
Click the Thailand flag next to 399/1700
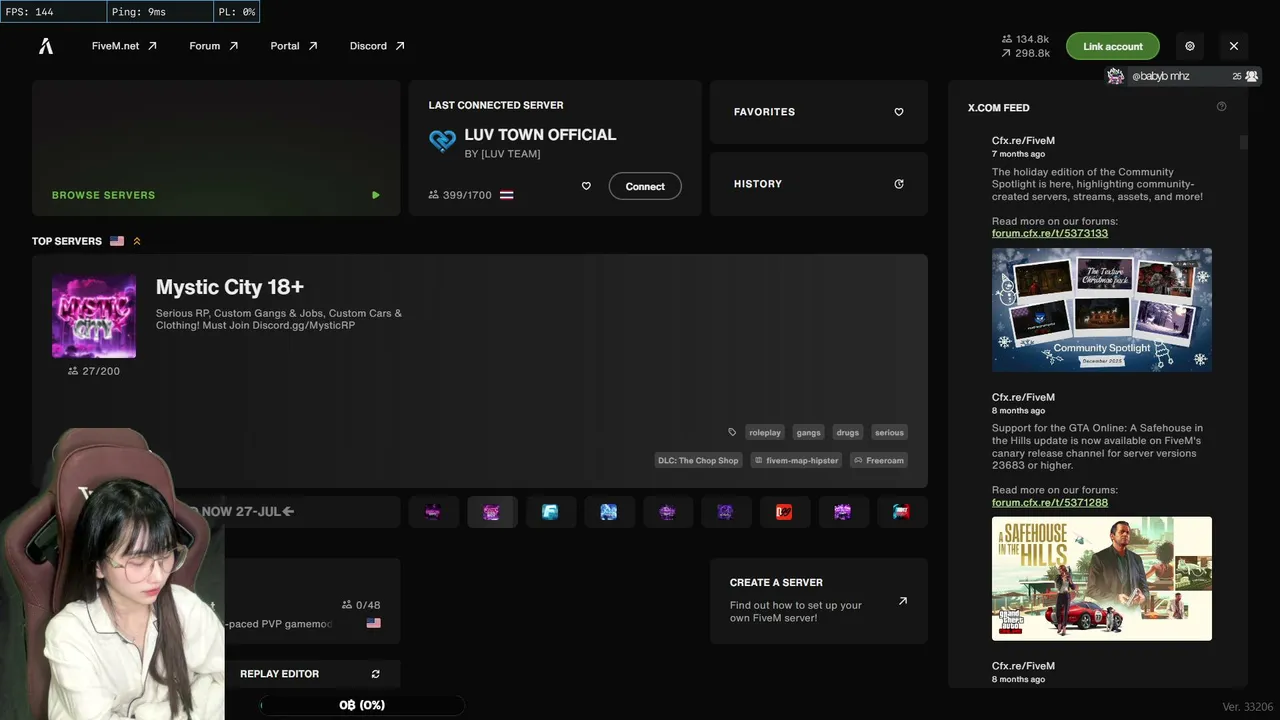507,195
